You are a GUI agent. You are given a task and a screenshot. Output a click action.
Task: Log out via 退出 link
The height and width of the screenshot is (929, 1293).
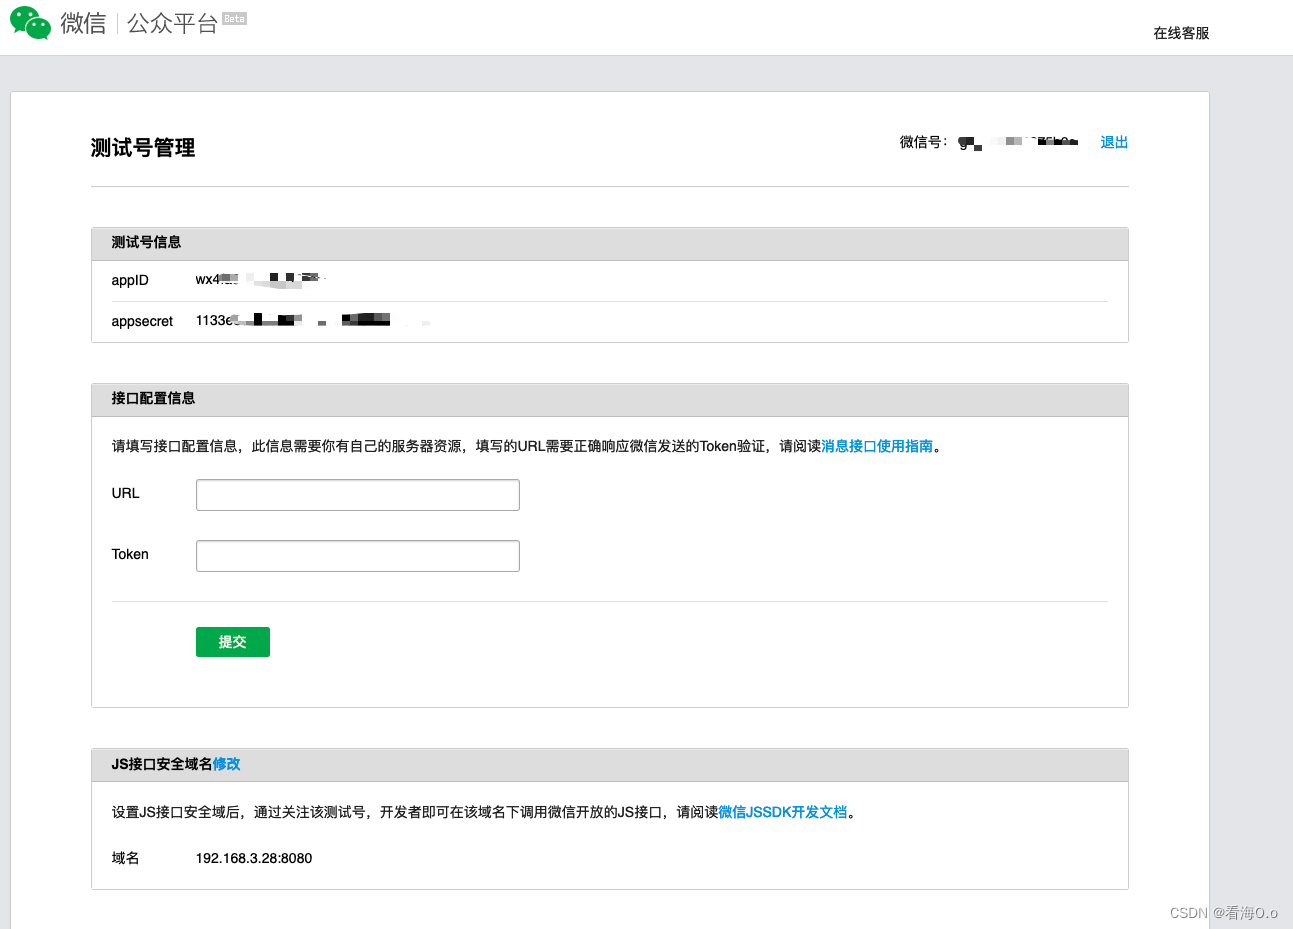[x=1114, y=142]
